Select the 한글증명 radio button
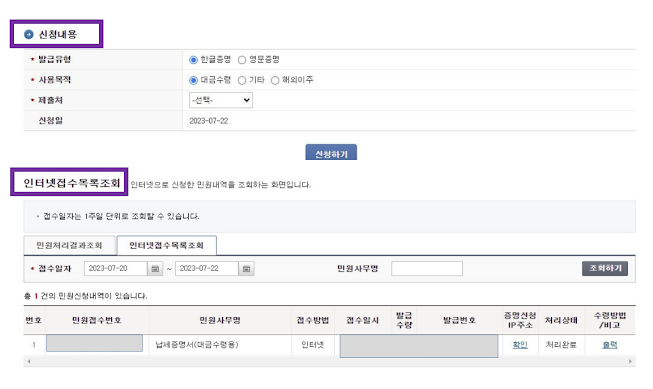 (193, 60)
